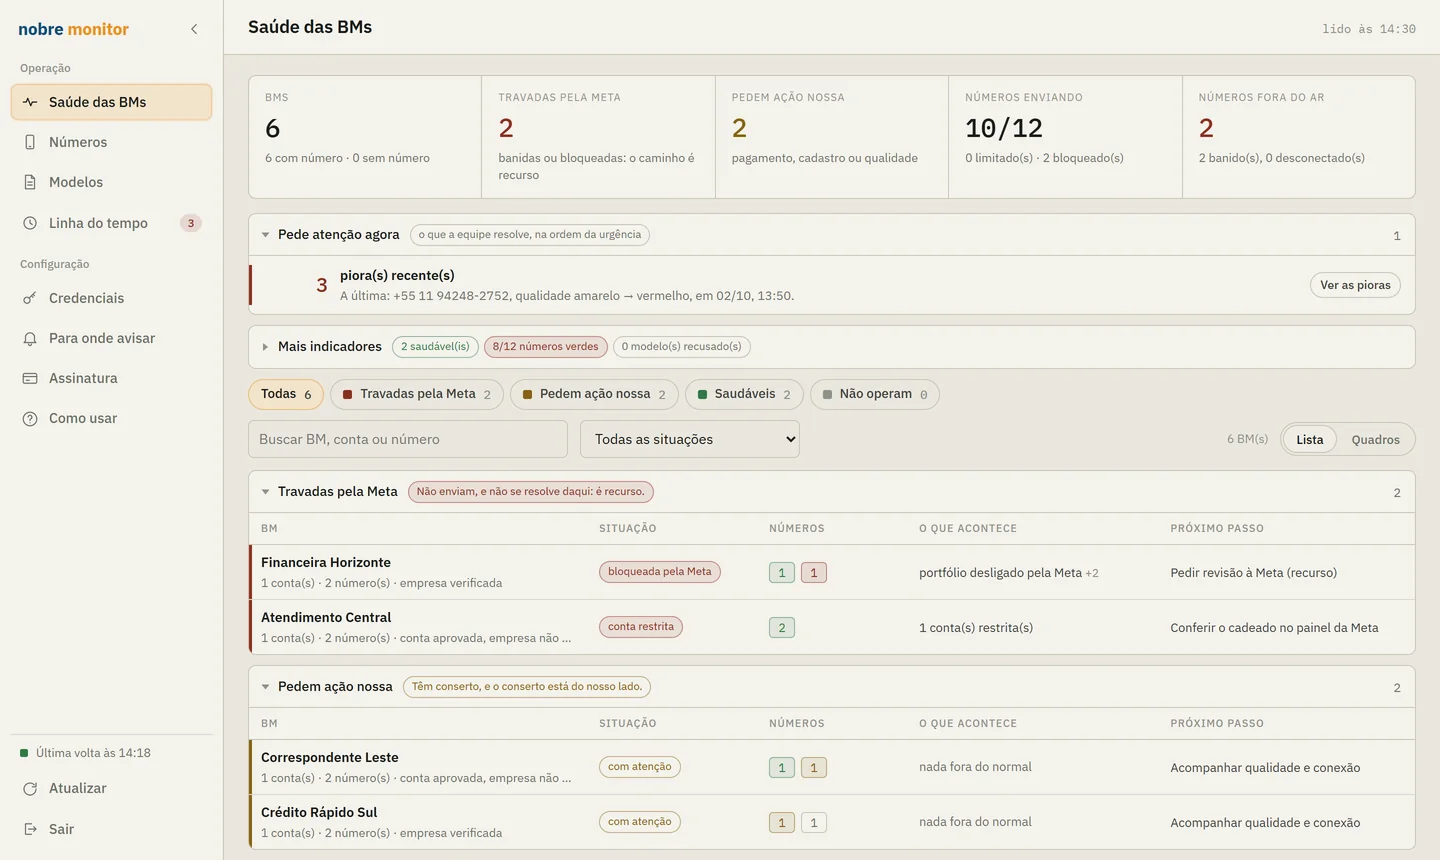
Task: Click the Atualizar refresh icon
Action: (x=30, y=788)
